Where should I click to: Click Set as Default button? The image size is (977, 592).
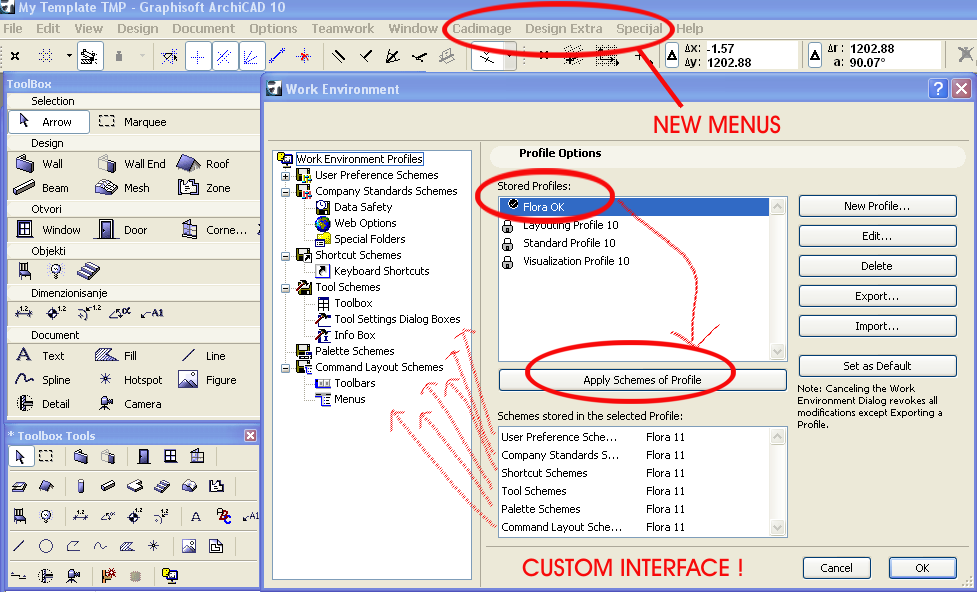tap(877, 366)
